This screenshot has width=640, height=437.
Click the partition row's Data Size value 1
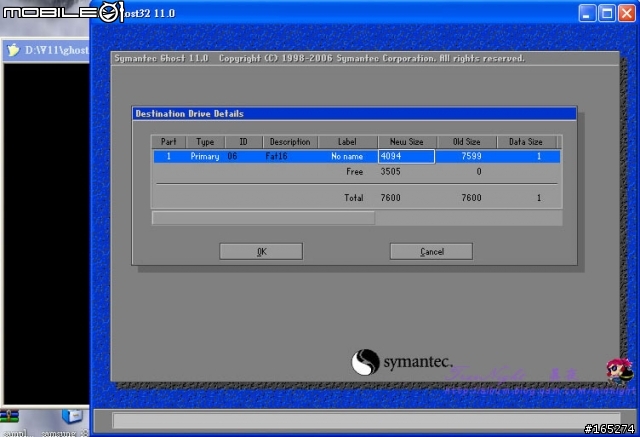[539, 156]
